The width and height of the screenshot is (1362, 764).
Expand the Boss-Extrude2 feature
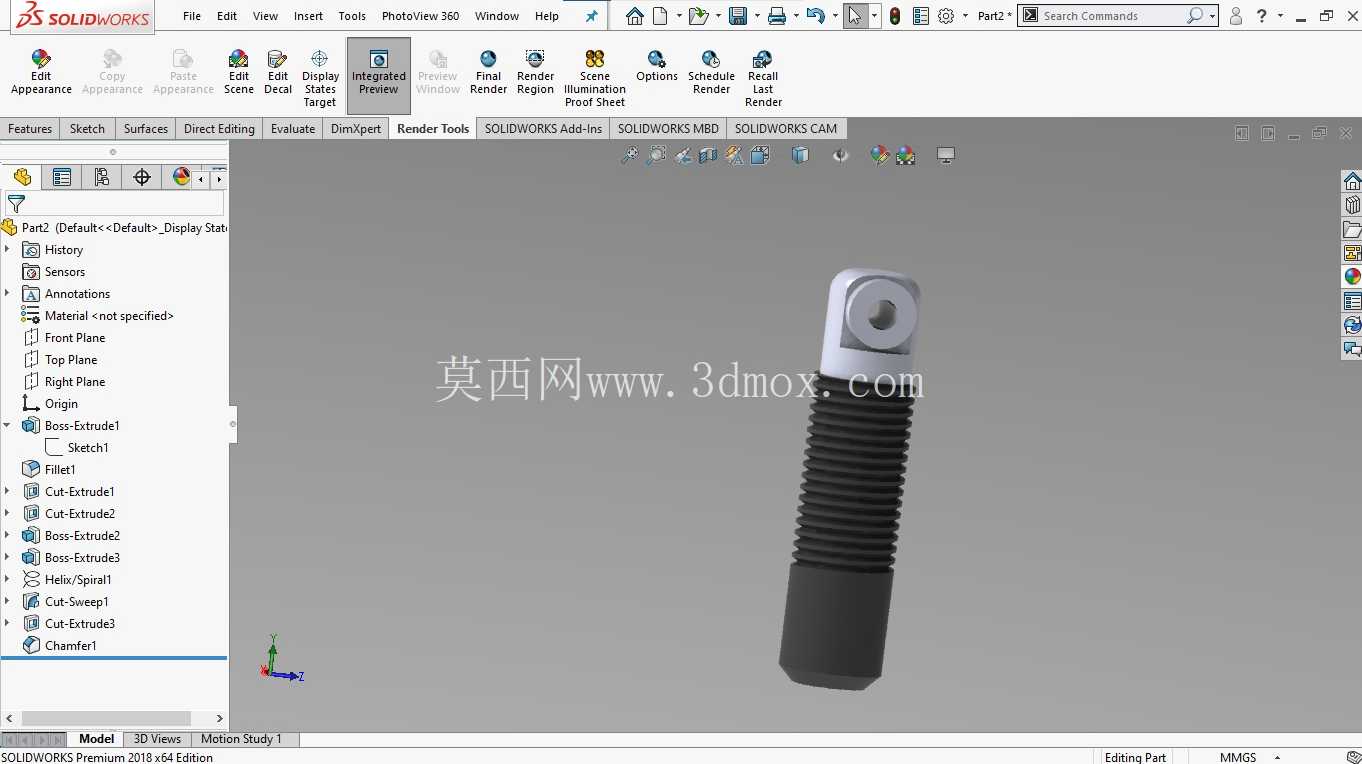coord(7,535)
